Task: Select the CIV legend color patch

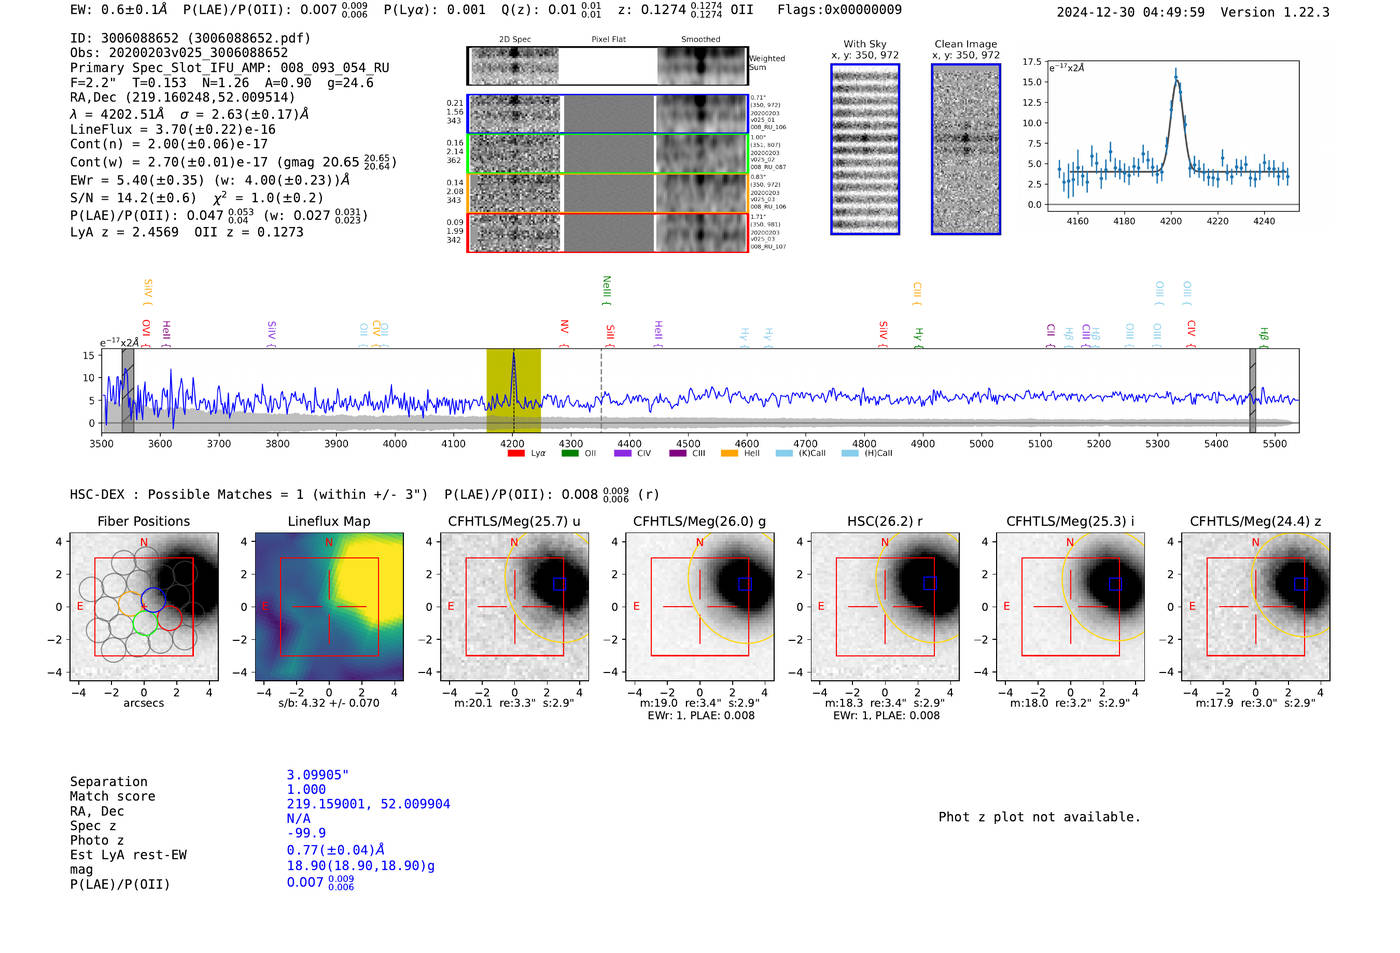Action: 623,454
